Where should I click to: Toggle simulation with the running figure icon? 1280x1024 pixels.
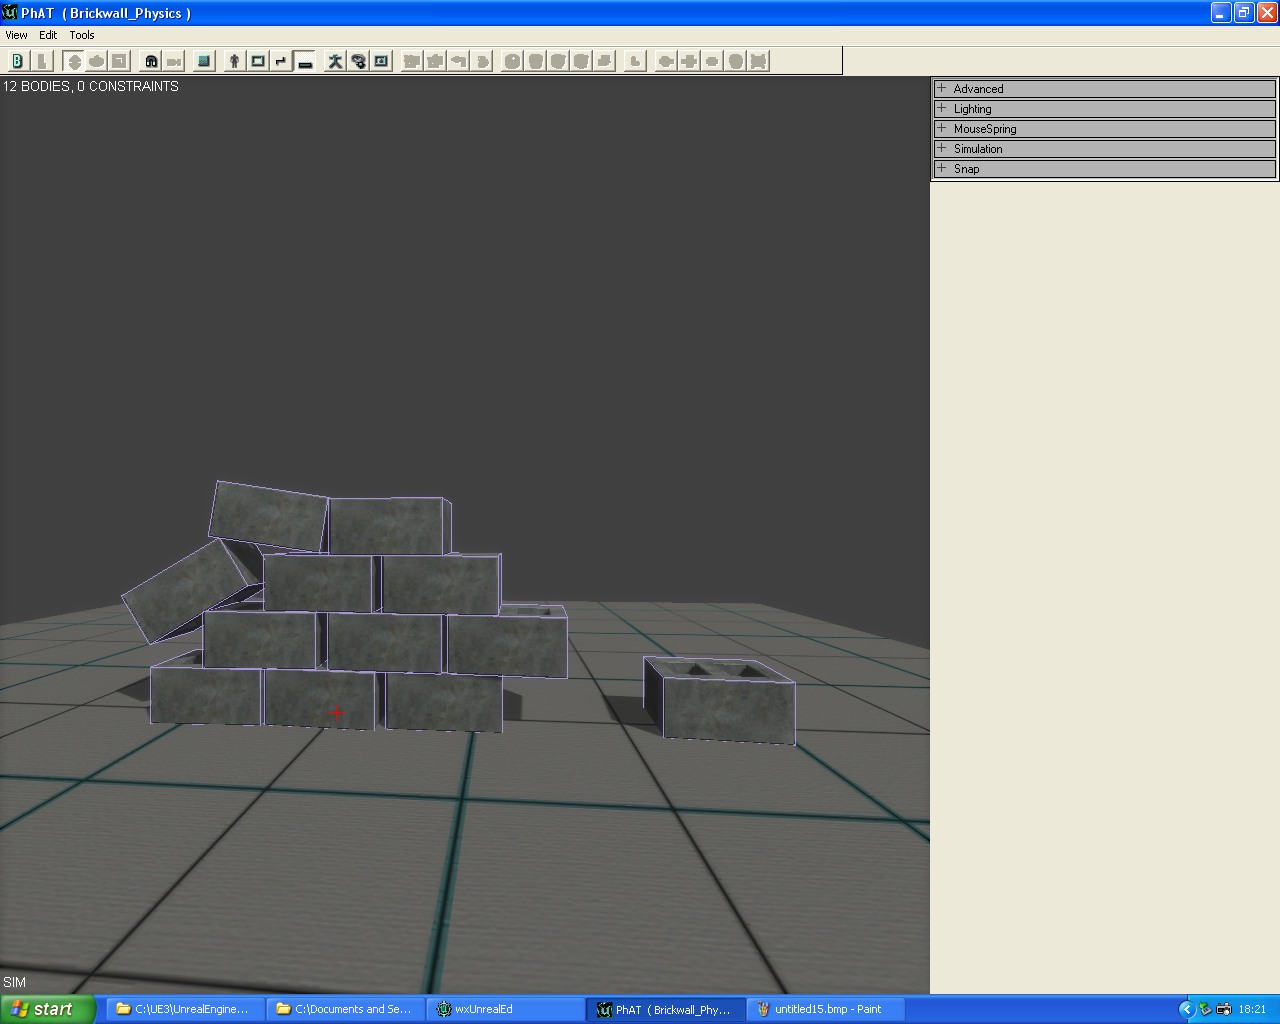(x=335, y=61)
